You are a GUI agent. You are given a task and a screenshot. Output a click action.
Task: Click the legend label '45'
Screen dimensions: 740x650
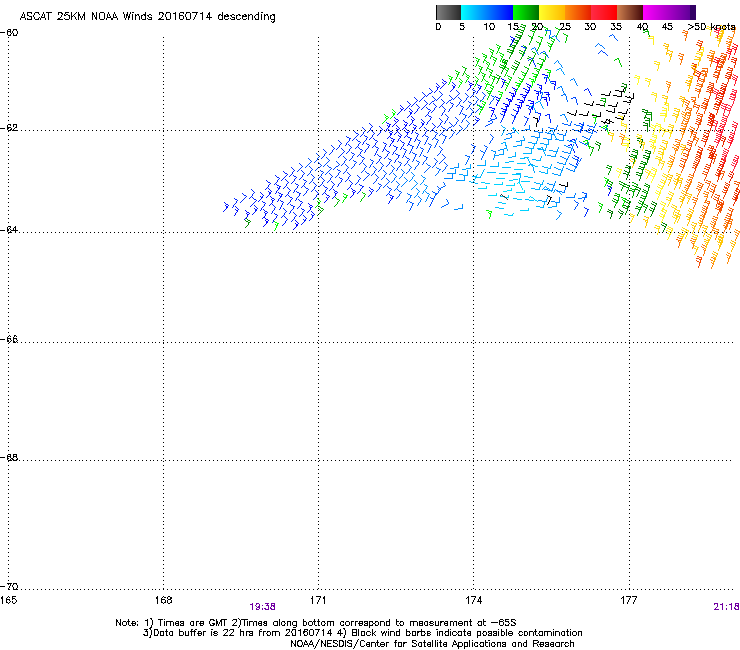667,27
